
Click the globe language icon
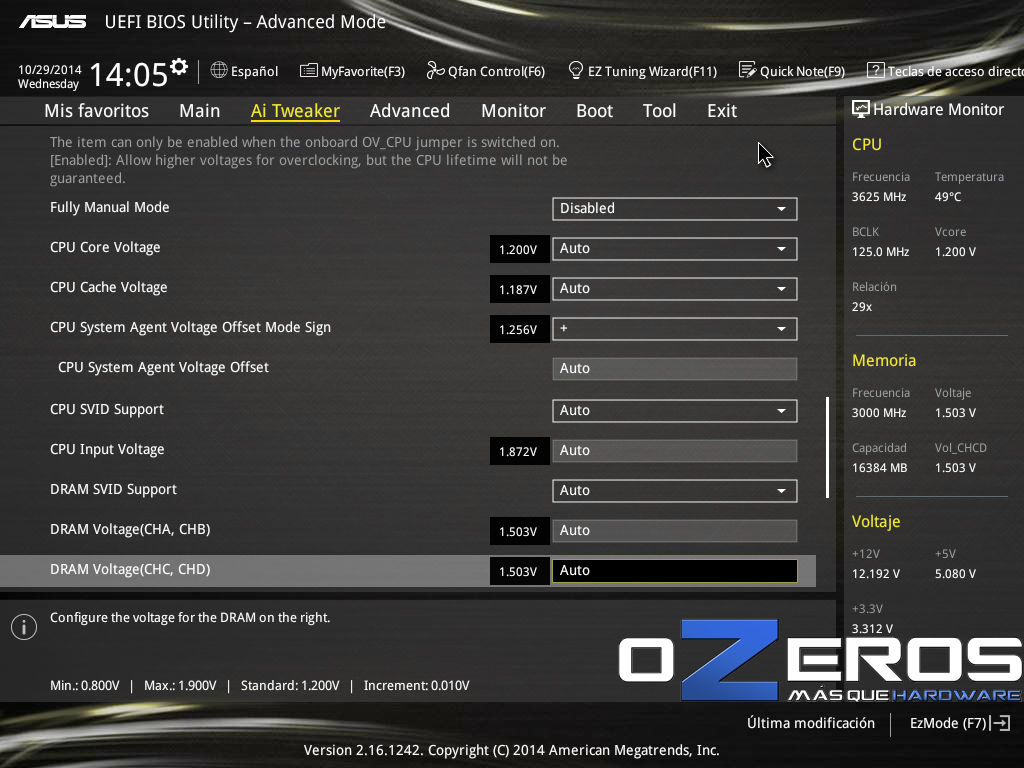tap(219, 70)
